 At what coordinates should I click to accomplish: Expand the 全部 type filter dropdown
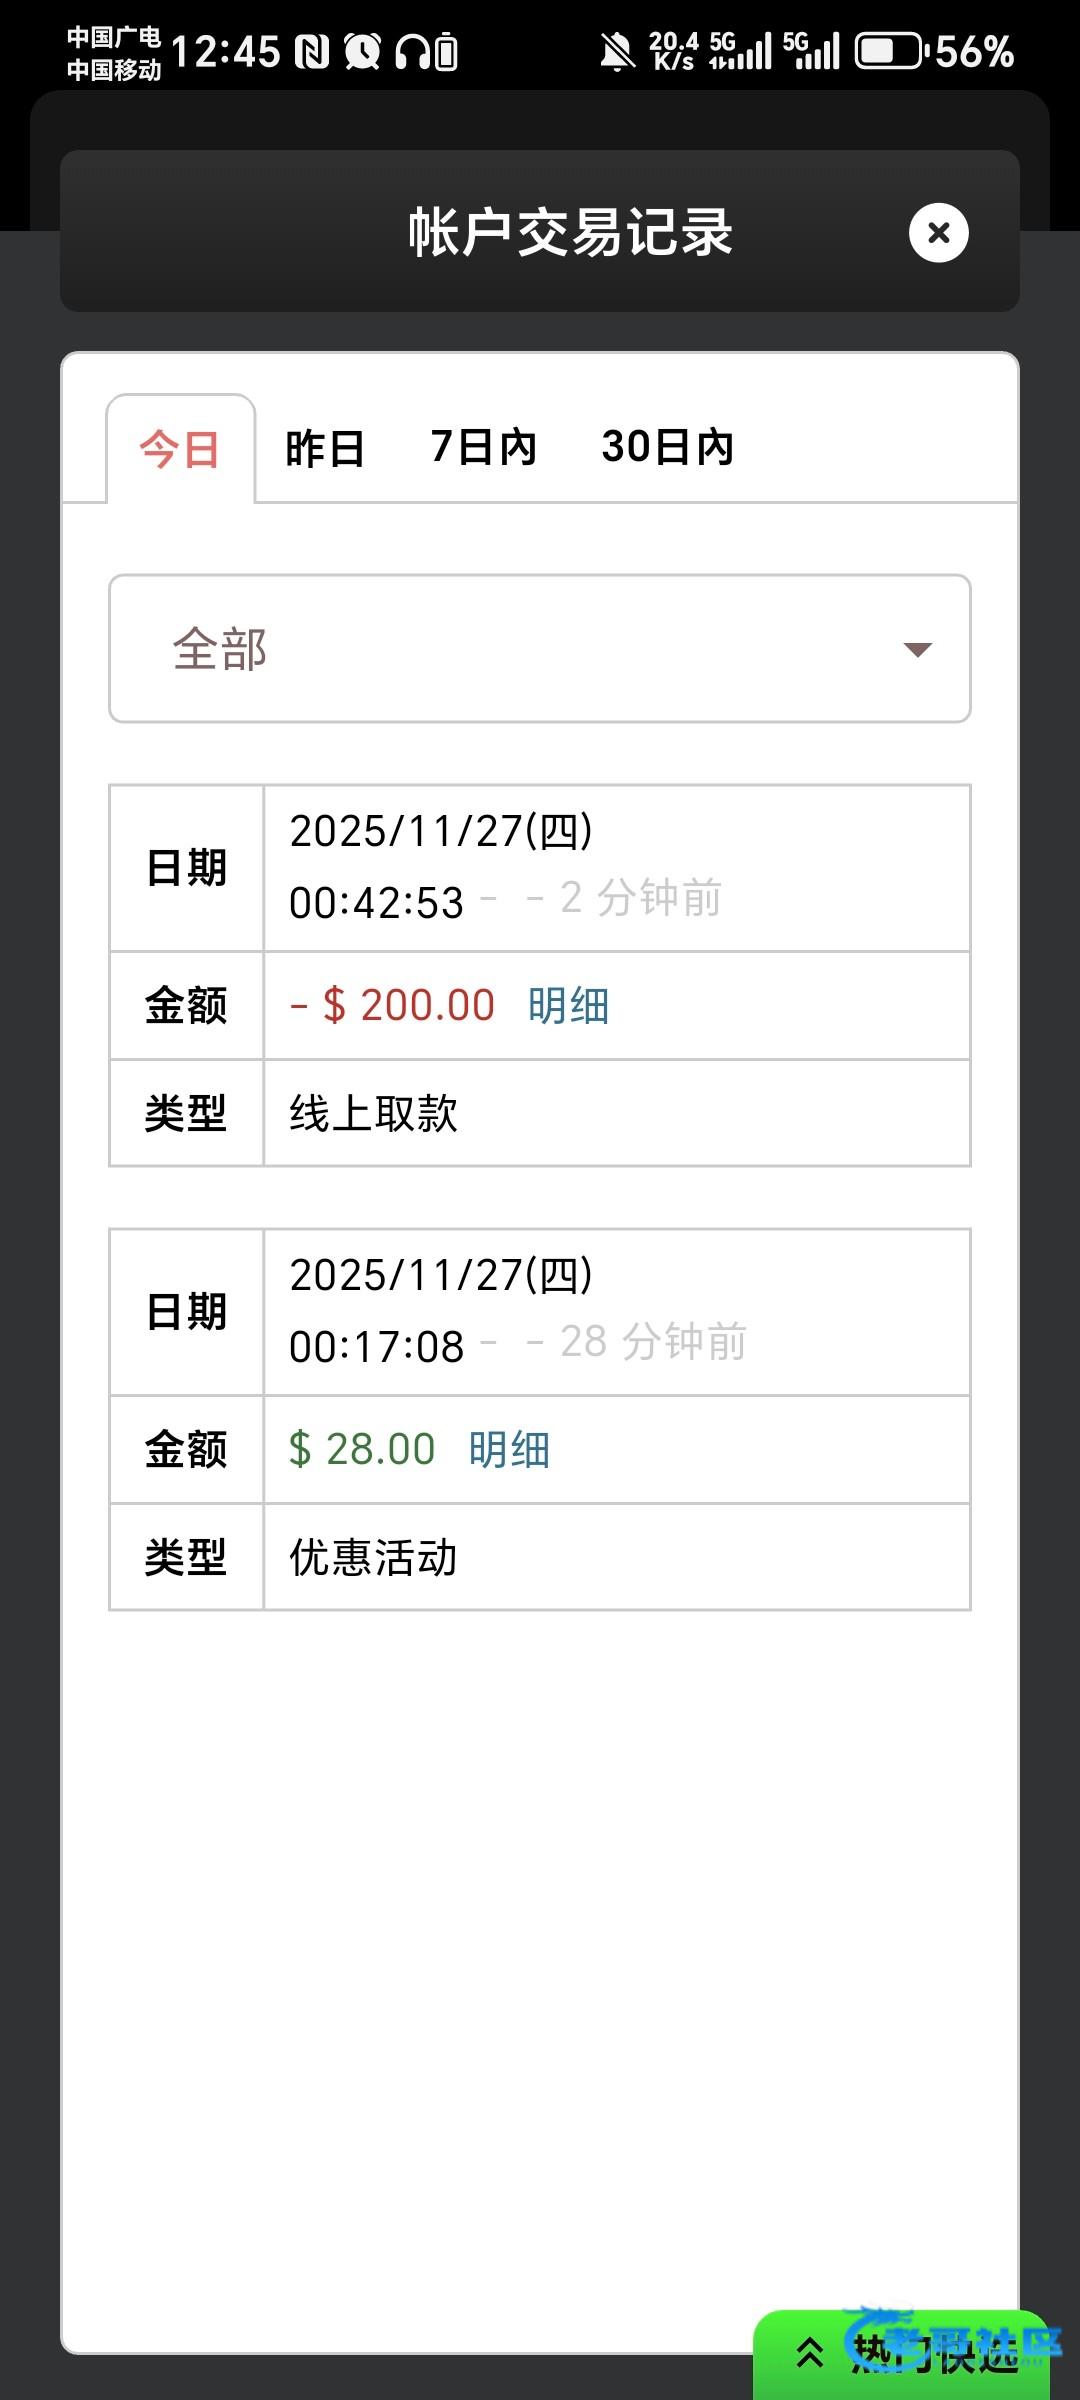[539, 649]
